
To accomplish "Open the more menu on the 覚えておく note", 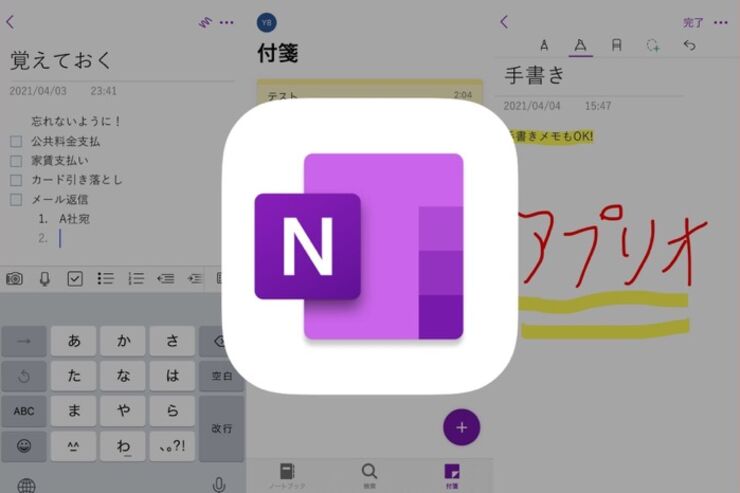I will tap(227, 22).
